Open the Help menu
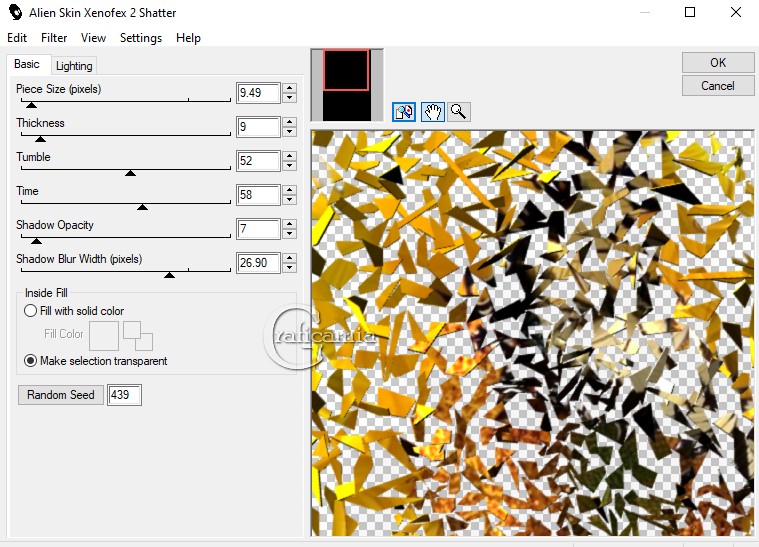Viewport: 759px width, 547px height. 188,38
